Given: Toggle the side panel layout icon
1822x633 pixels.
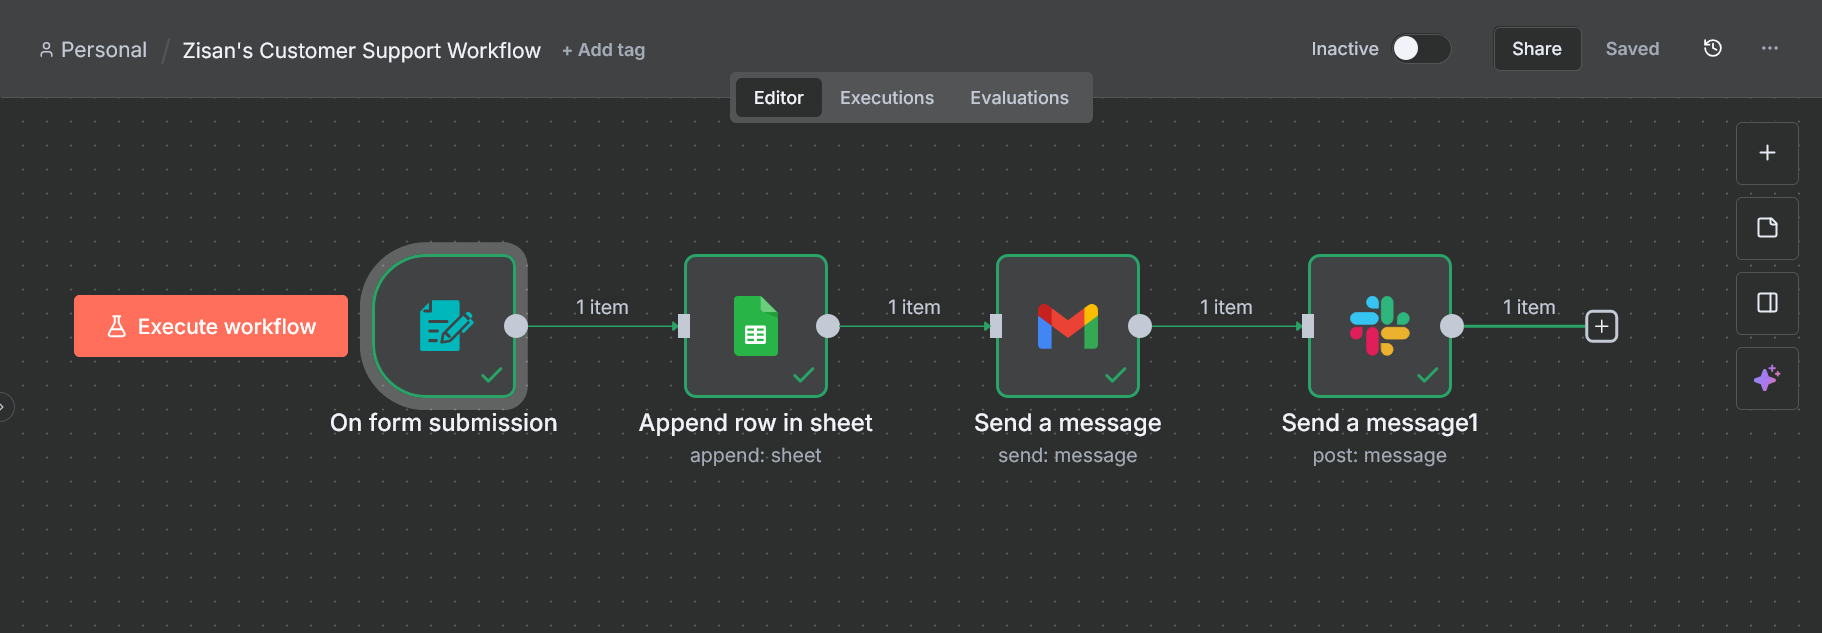Looking at the screenshot, I should 1767,303.
